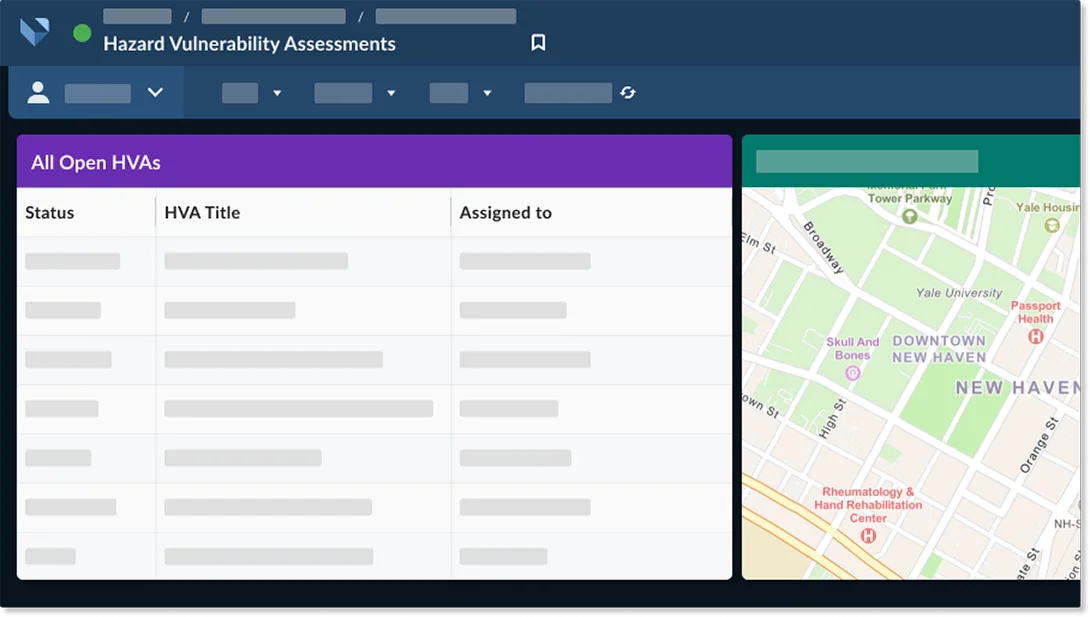The height and width of the screenshot is (617, 1090).
Task: Click the Yale University map label
Action: (x=959, y=293)
